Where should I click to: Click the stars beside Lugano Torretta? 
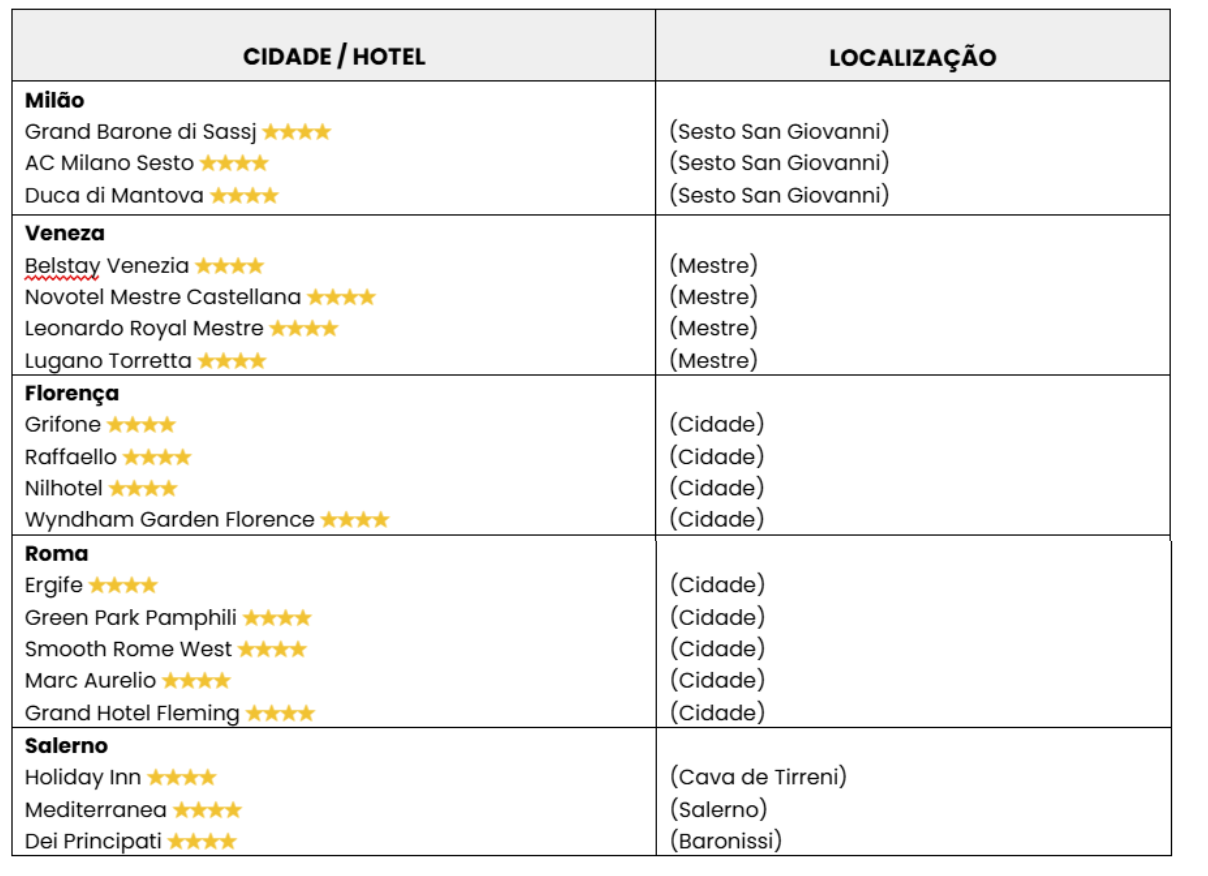(232, 360)
